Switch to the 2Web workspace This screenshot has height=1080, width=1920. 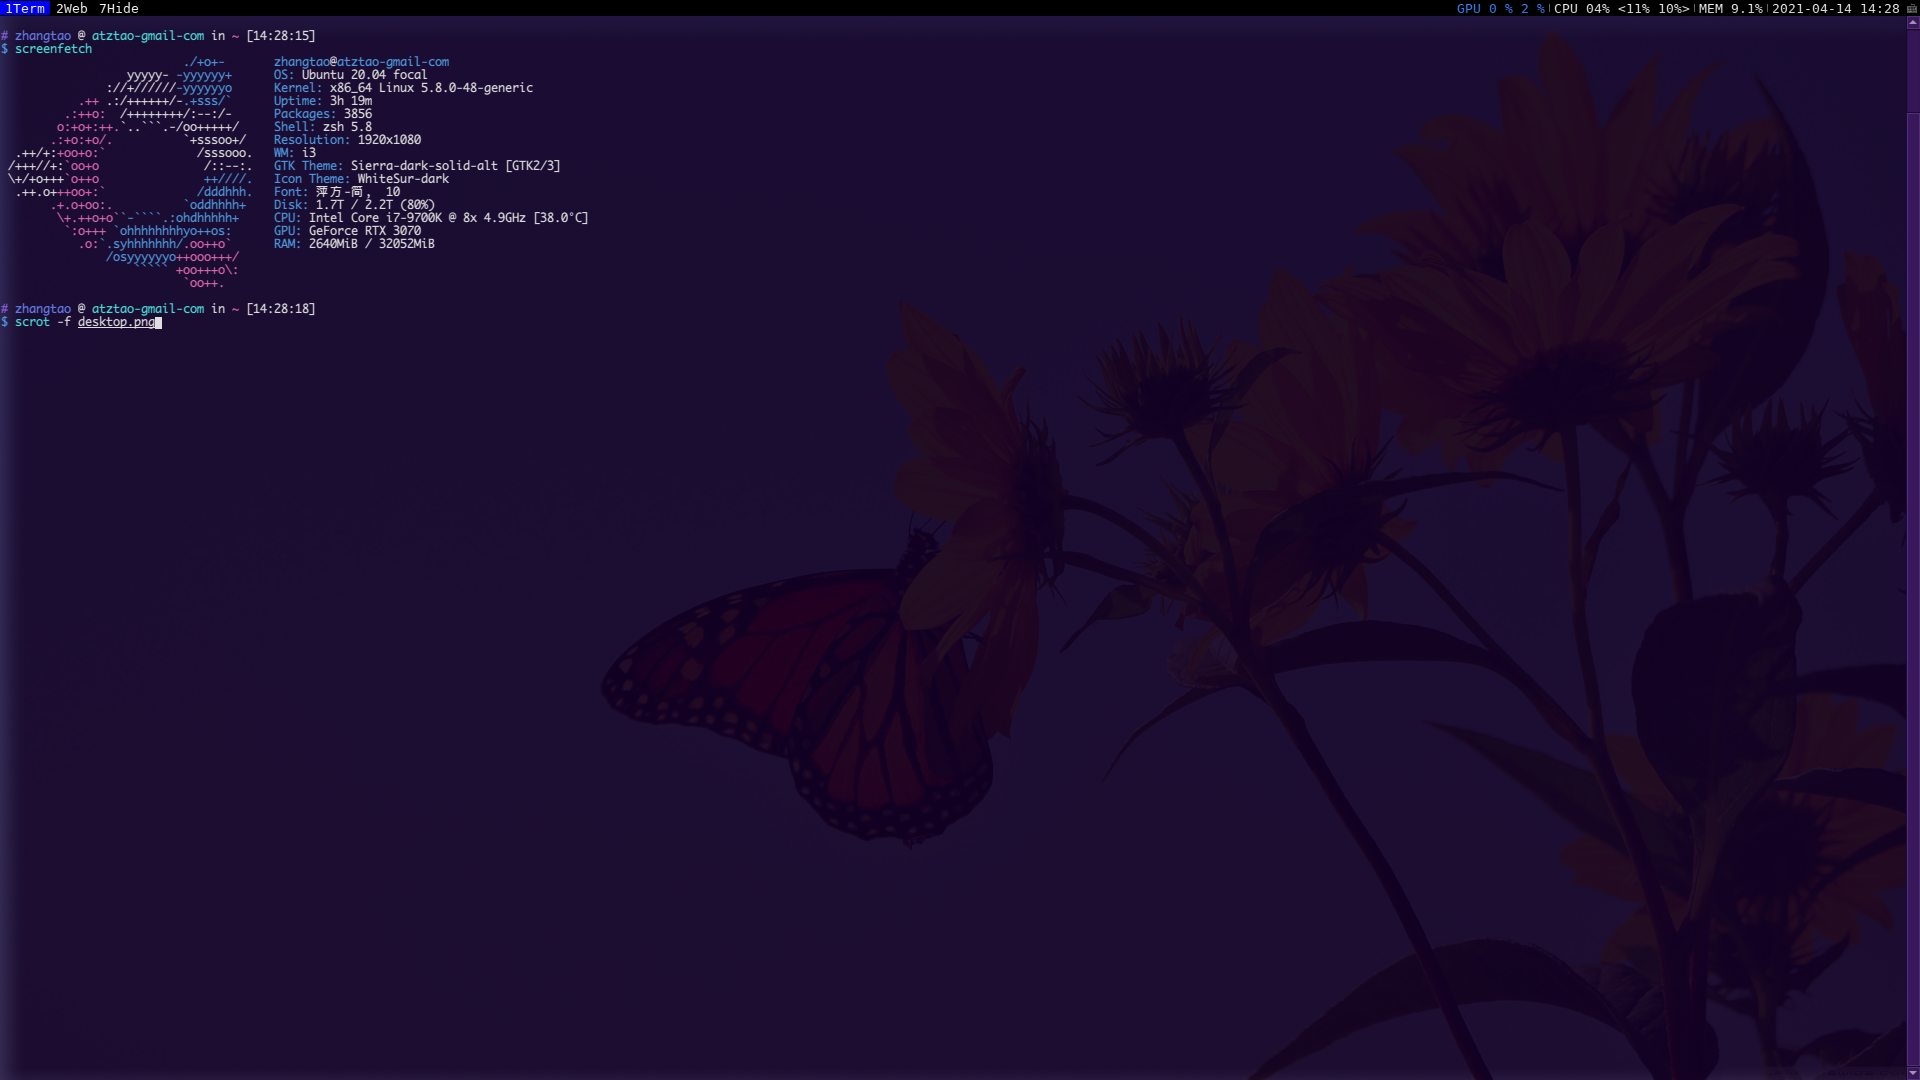[x=72, y=8]
